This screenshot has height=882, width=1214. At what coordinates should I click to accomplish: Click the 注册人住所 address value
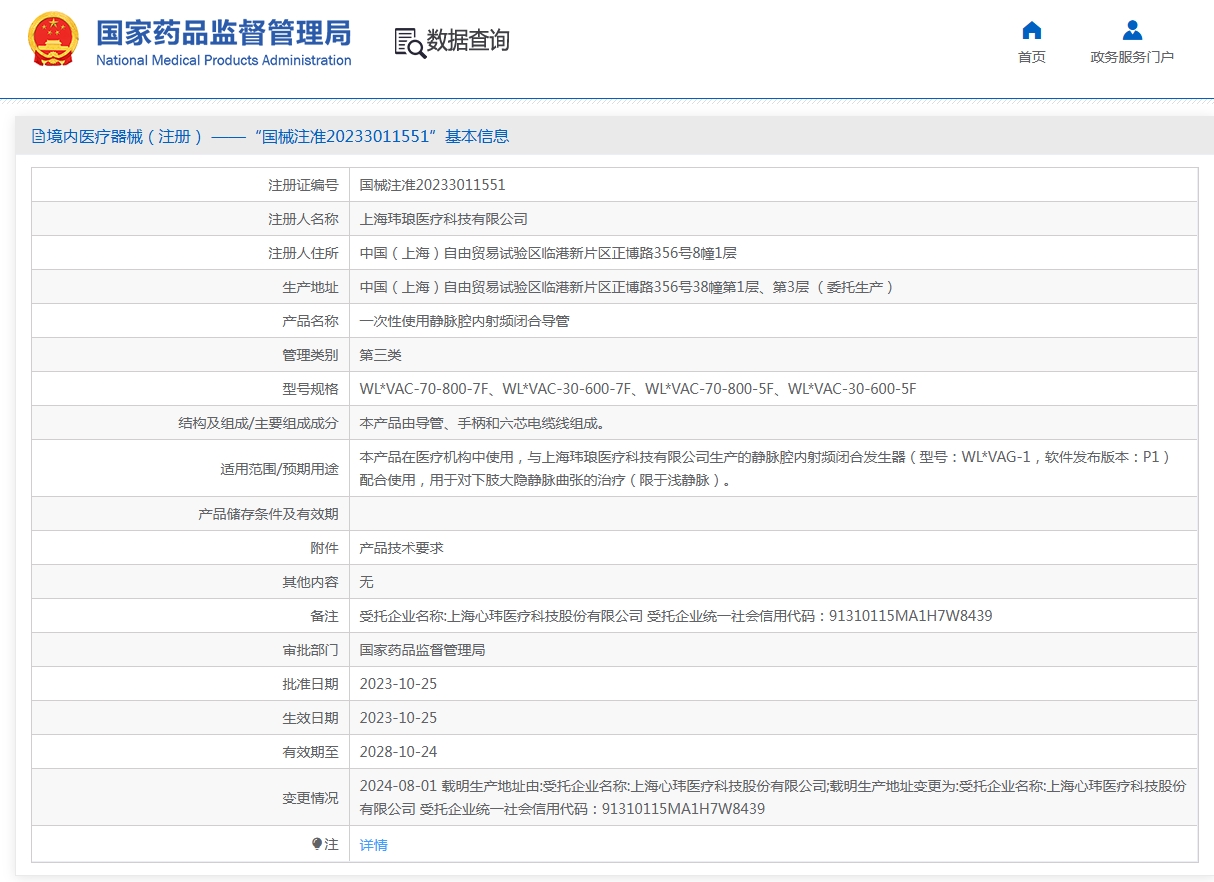(x=549, y=253)
